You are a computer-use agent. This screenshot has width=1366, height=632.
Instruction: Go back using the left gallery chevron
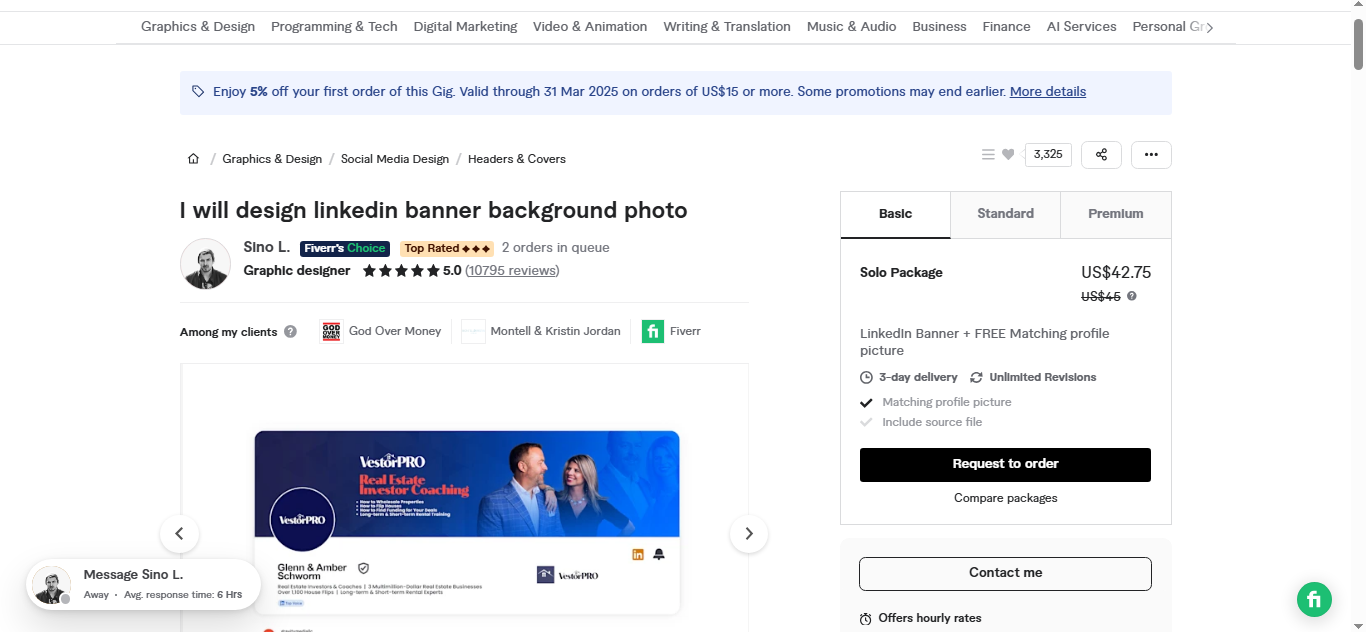pyautogui.click(x=180, y=534)
